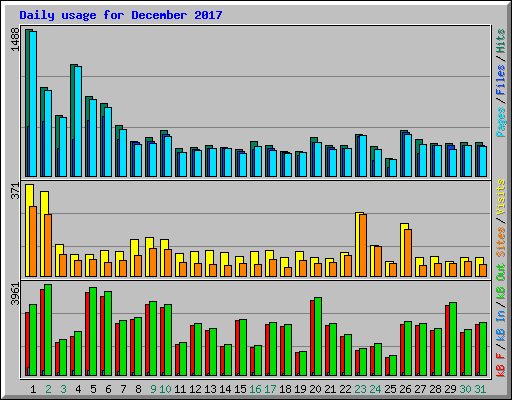This screenshot has height=400, width=512.
Task: Click day 26 on the x-axis
Action: coord(405,389)
